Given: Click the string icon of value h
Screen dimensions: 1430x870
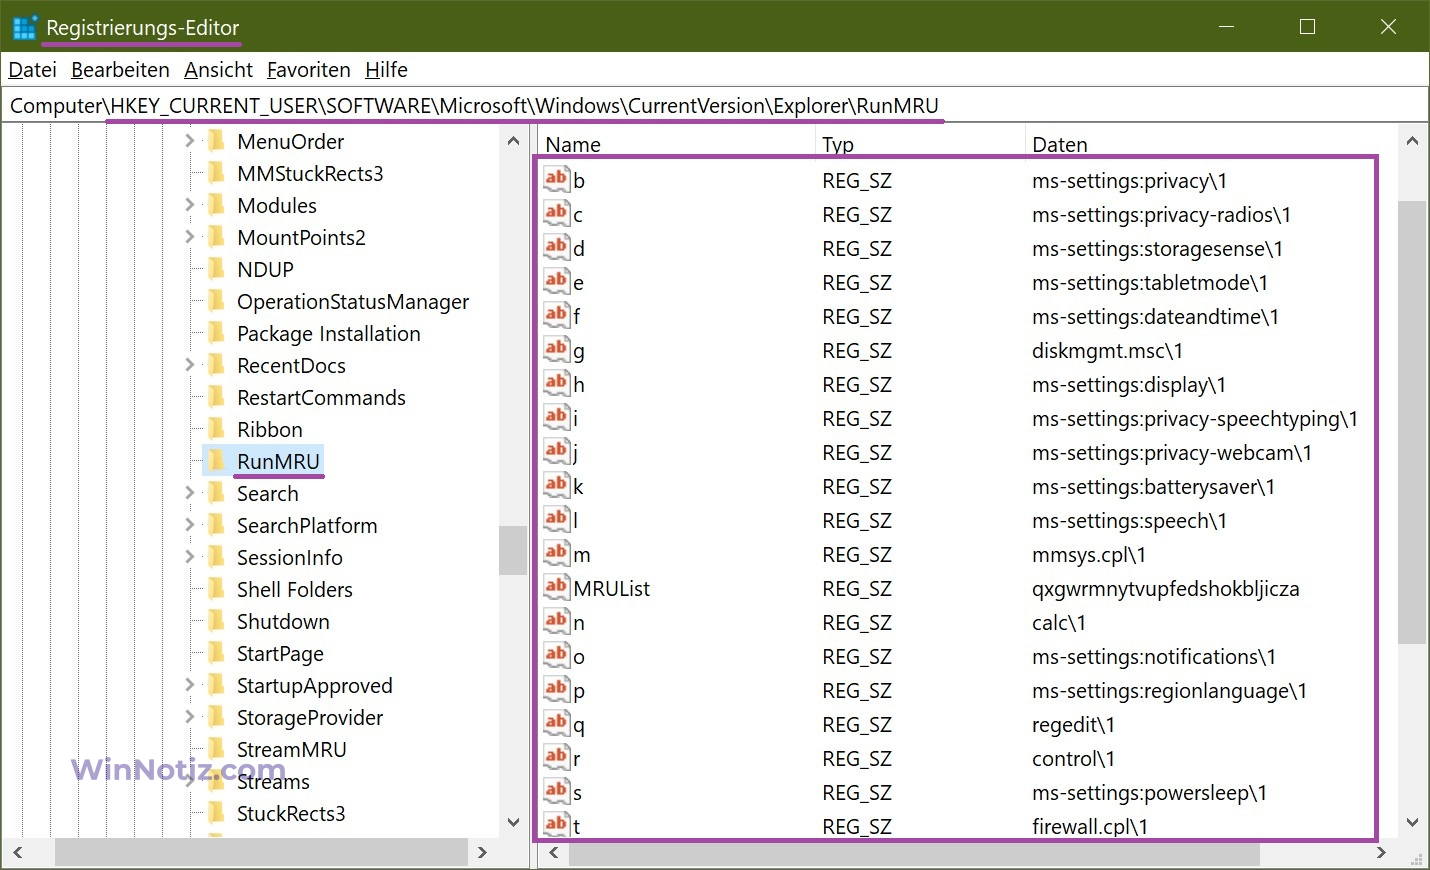Looking at the screenshot, I should [x=557, y=383].
